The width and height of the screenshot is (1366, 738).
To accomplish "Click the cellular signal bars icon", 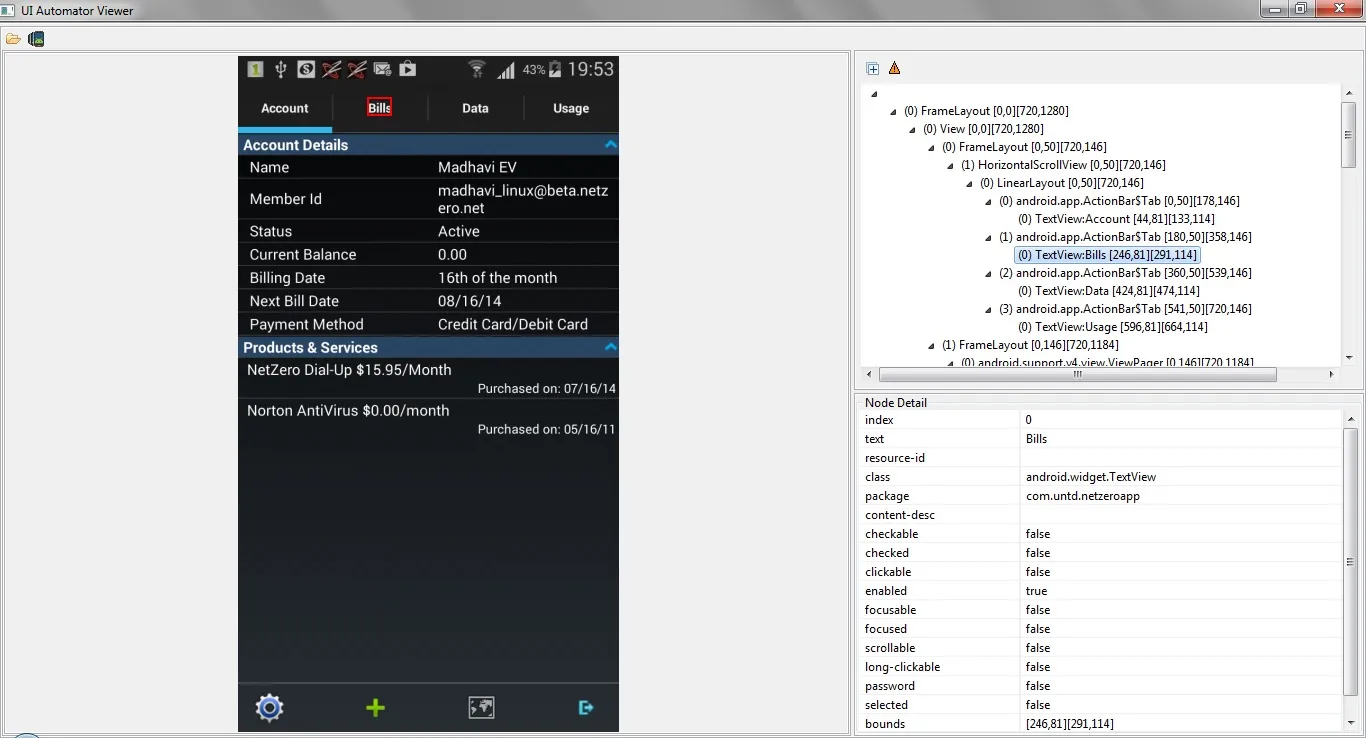I will click(x=506, y=70).
